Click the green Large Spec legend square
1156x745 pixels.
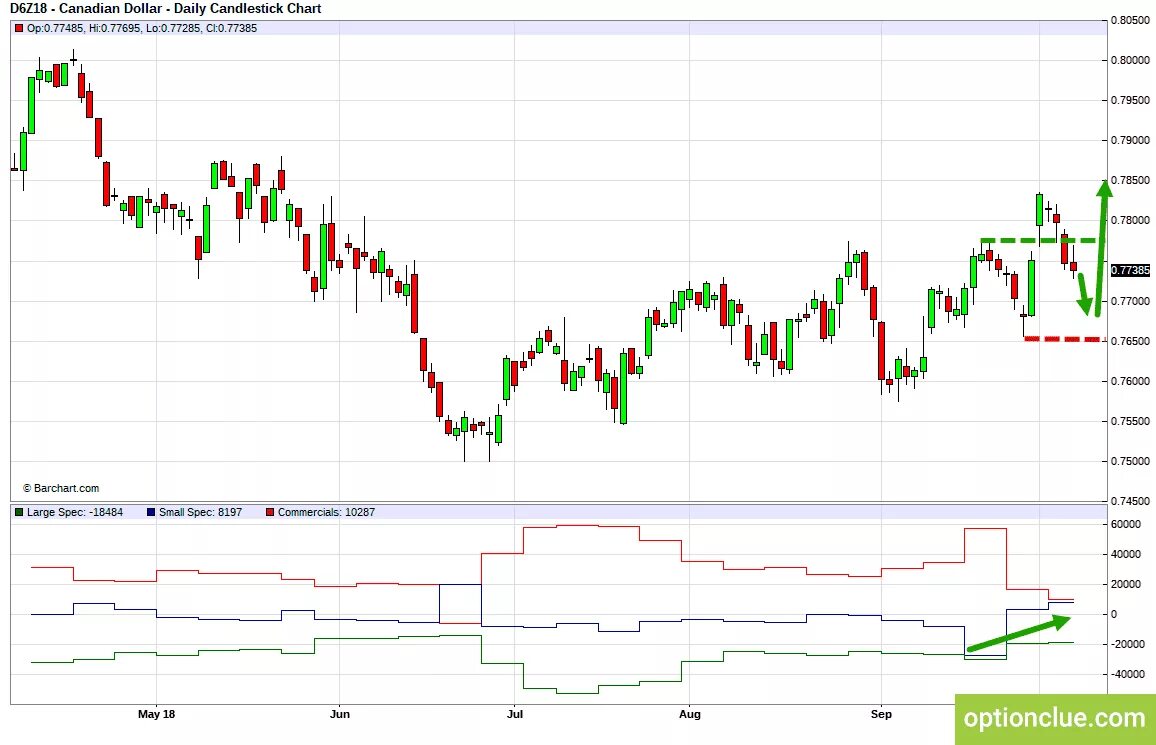pyautogui.click(x=19, y=512)
